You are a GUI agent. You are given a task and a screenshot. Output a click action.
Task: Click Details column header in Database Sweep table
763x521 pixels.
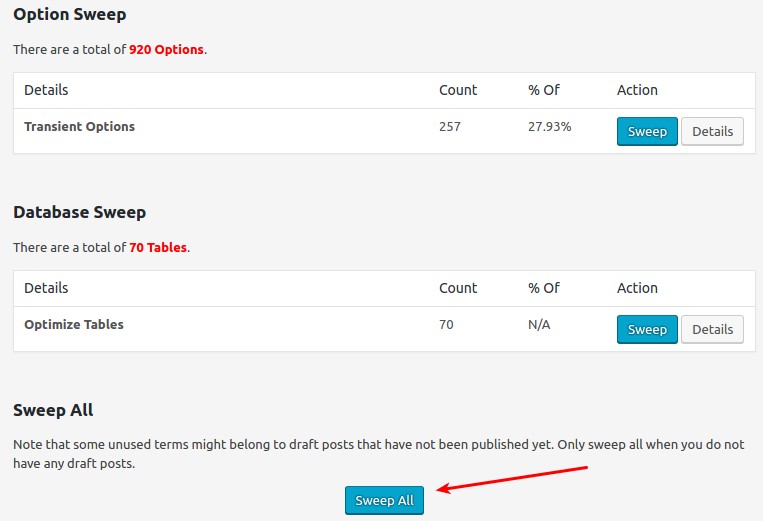[x=46, y=288]
